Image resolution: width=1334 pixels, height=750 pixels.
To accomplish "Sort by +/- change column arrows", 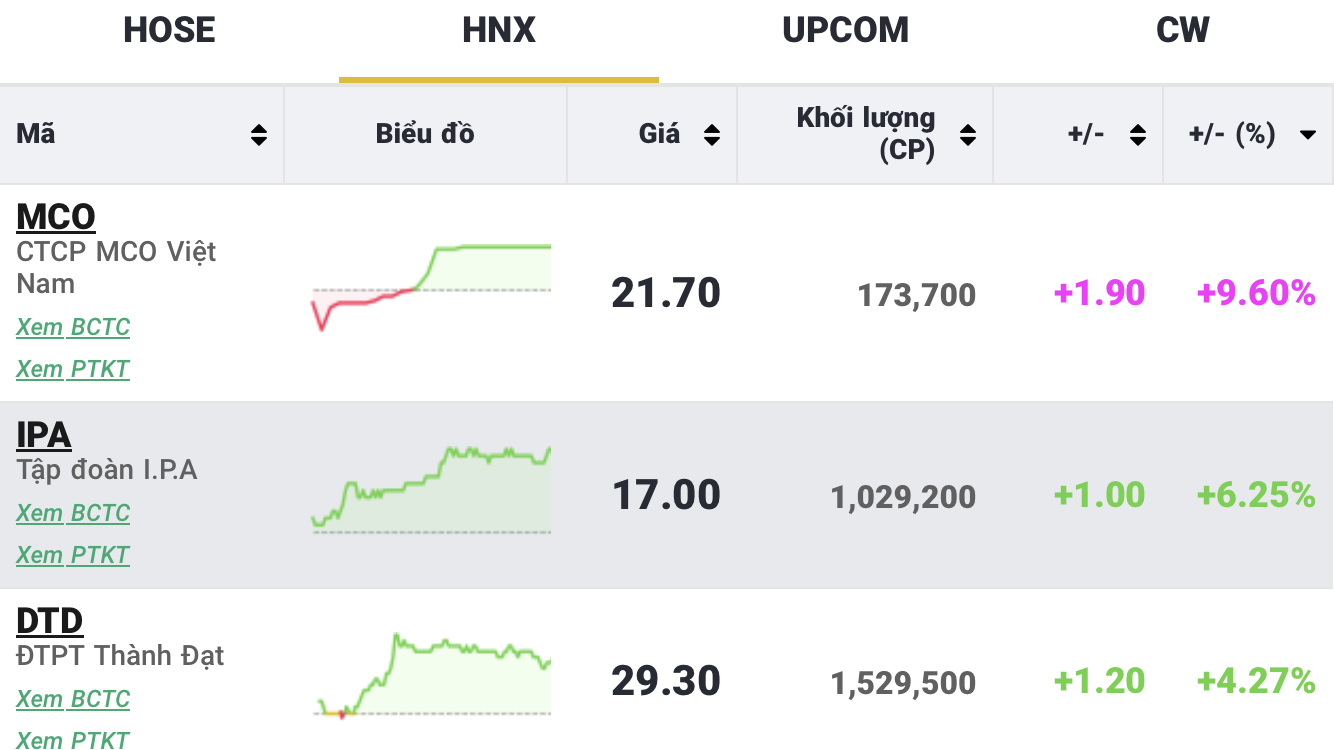I will pos(1138,135).
